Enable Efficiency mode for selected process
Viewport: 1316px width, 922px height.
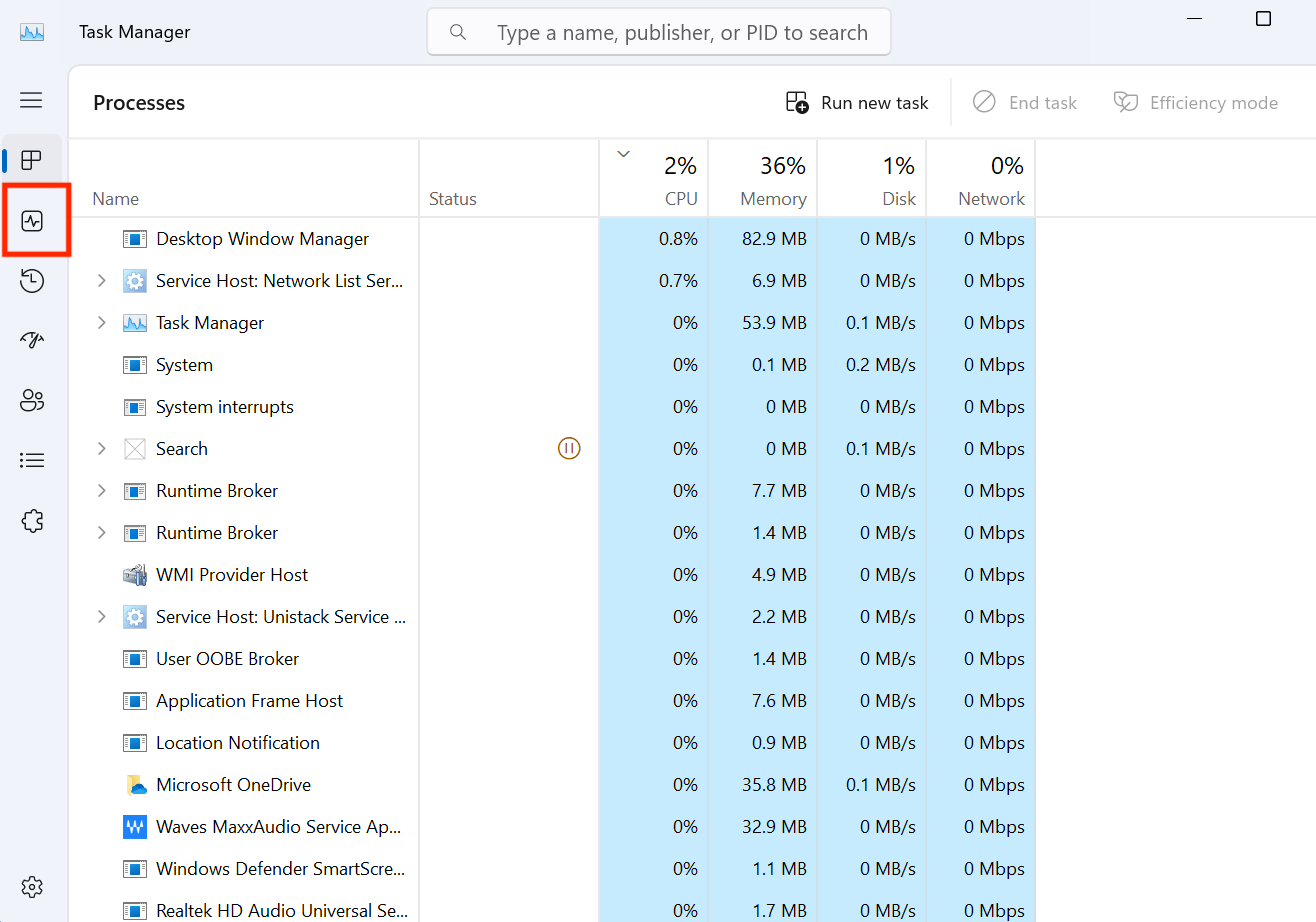[x=1196, y=102]
